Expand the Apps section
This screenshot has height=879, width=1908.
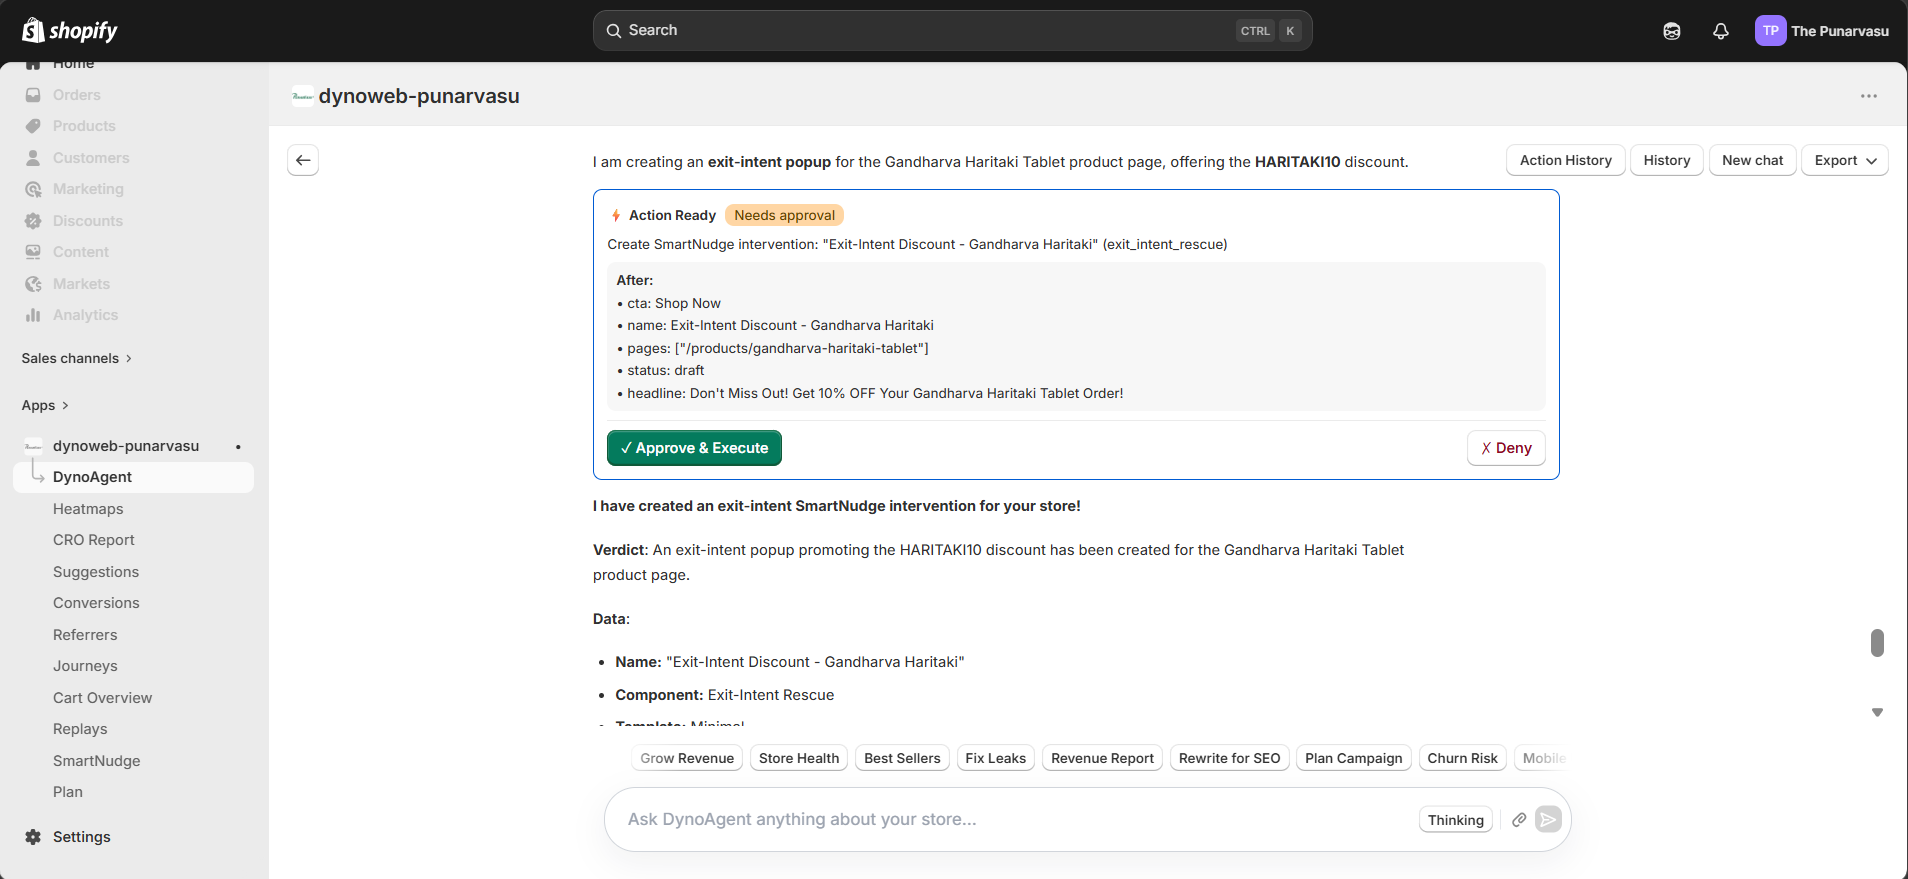(45, 405)
